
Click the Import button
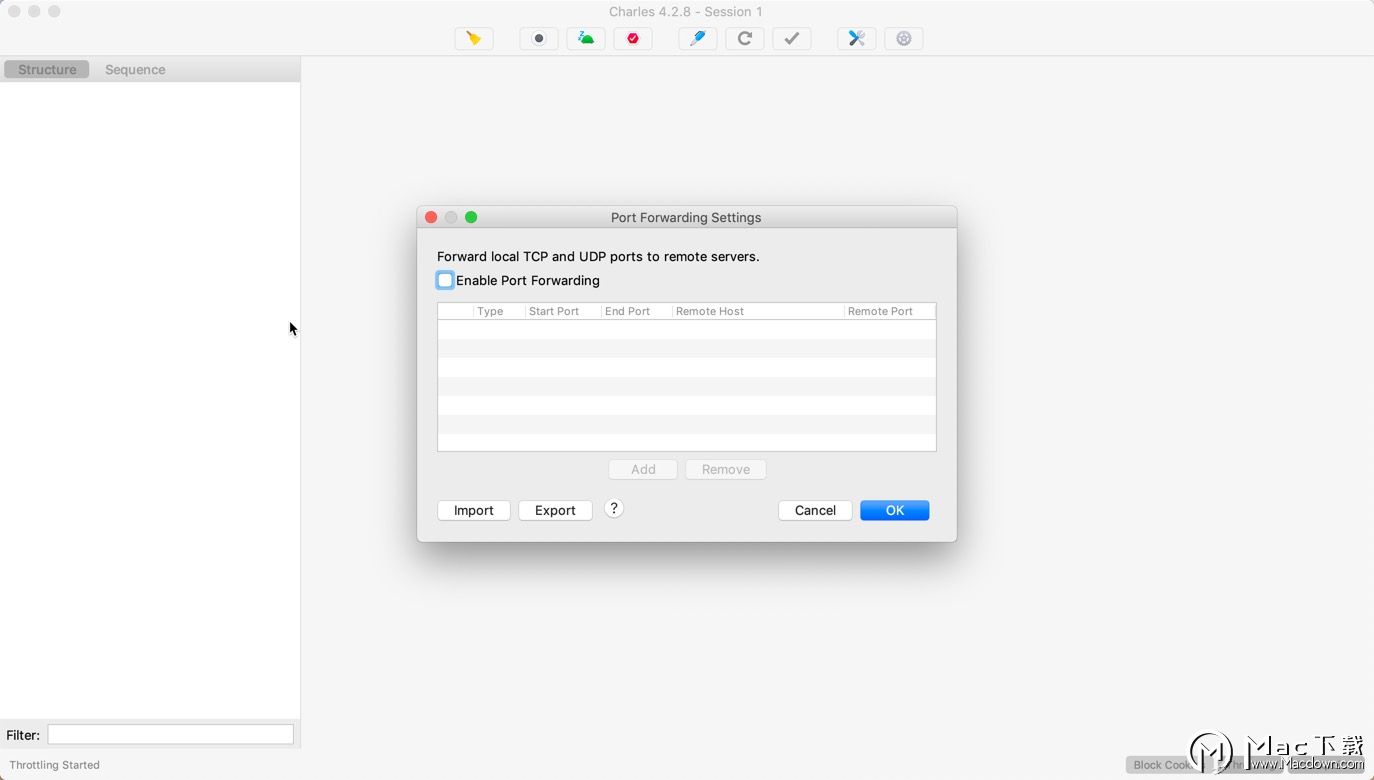coord(474,510)
